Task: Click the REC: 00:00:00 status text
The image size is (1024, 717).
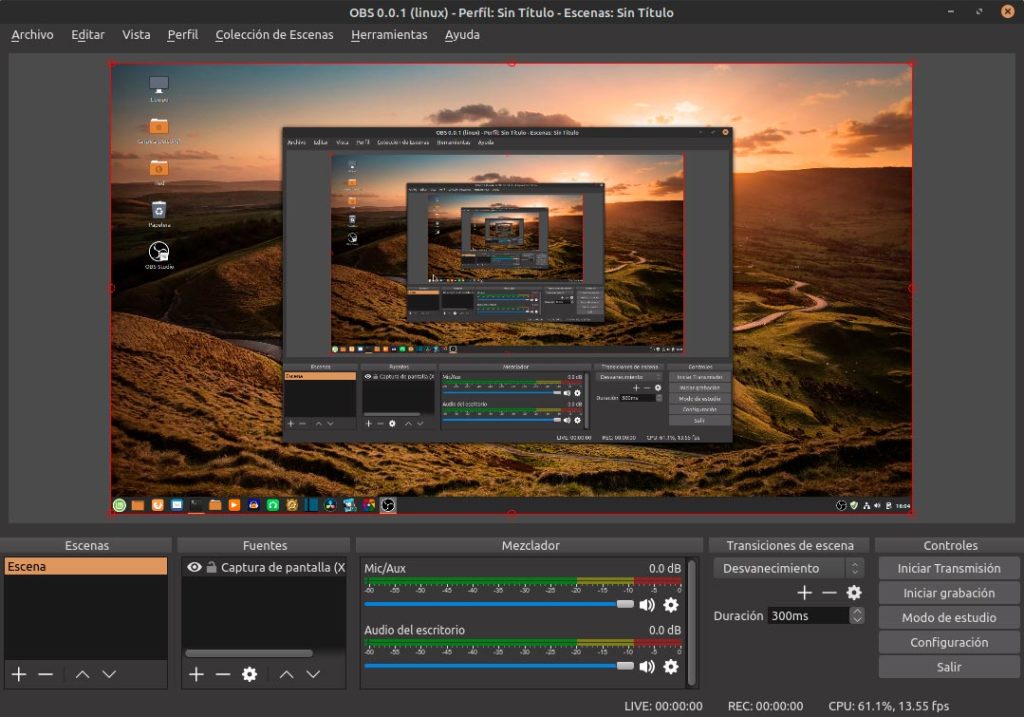Action: pos(765,706)
